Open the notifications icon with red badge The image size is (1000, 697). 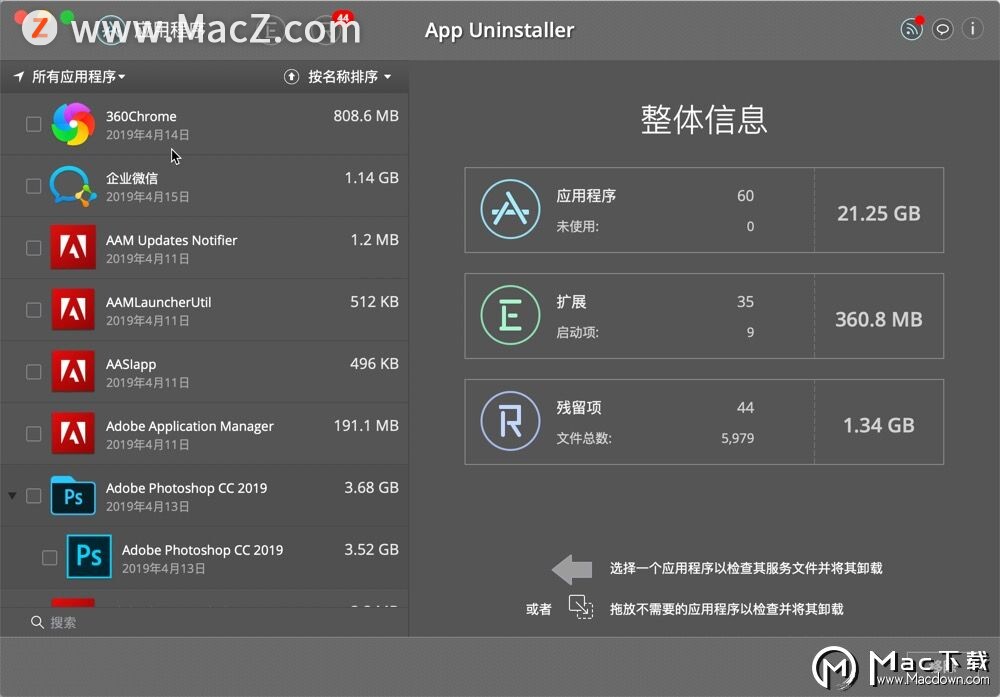(x=911, y=29)
